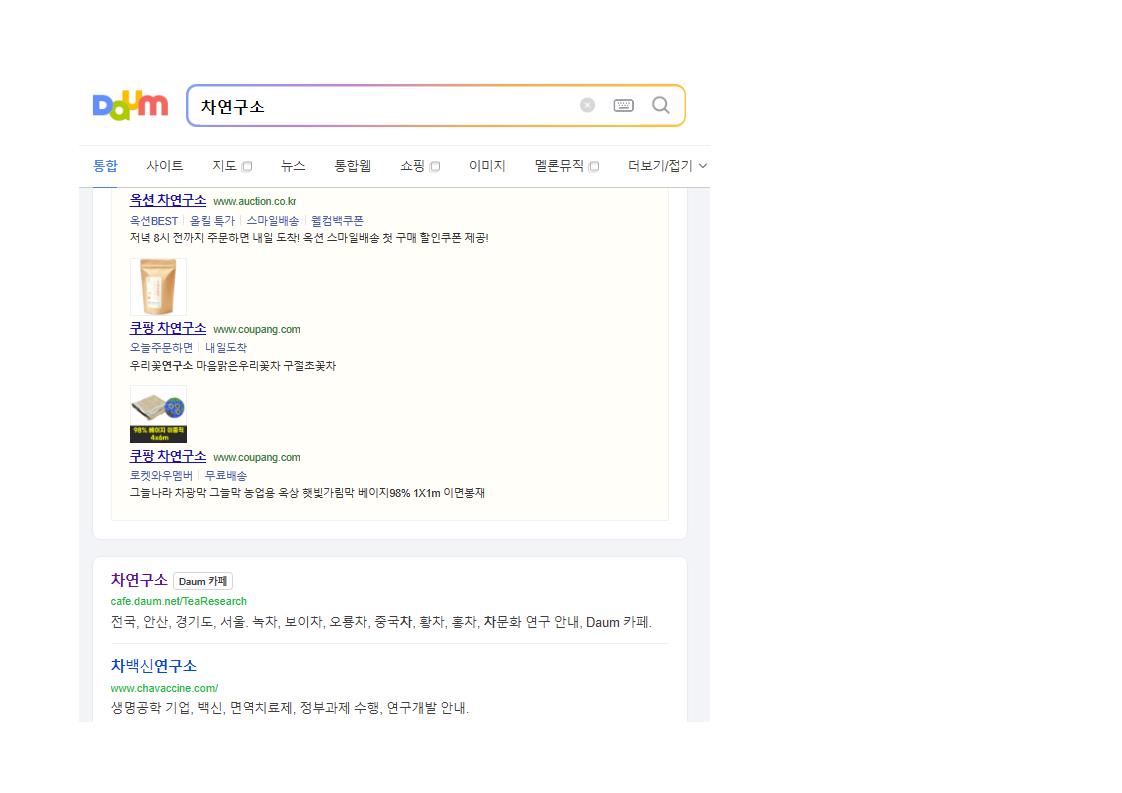This screenshot has height=793, width=1122.
Task: Open the new-window icon beside 지도
Action: point(247,167)
